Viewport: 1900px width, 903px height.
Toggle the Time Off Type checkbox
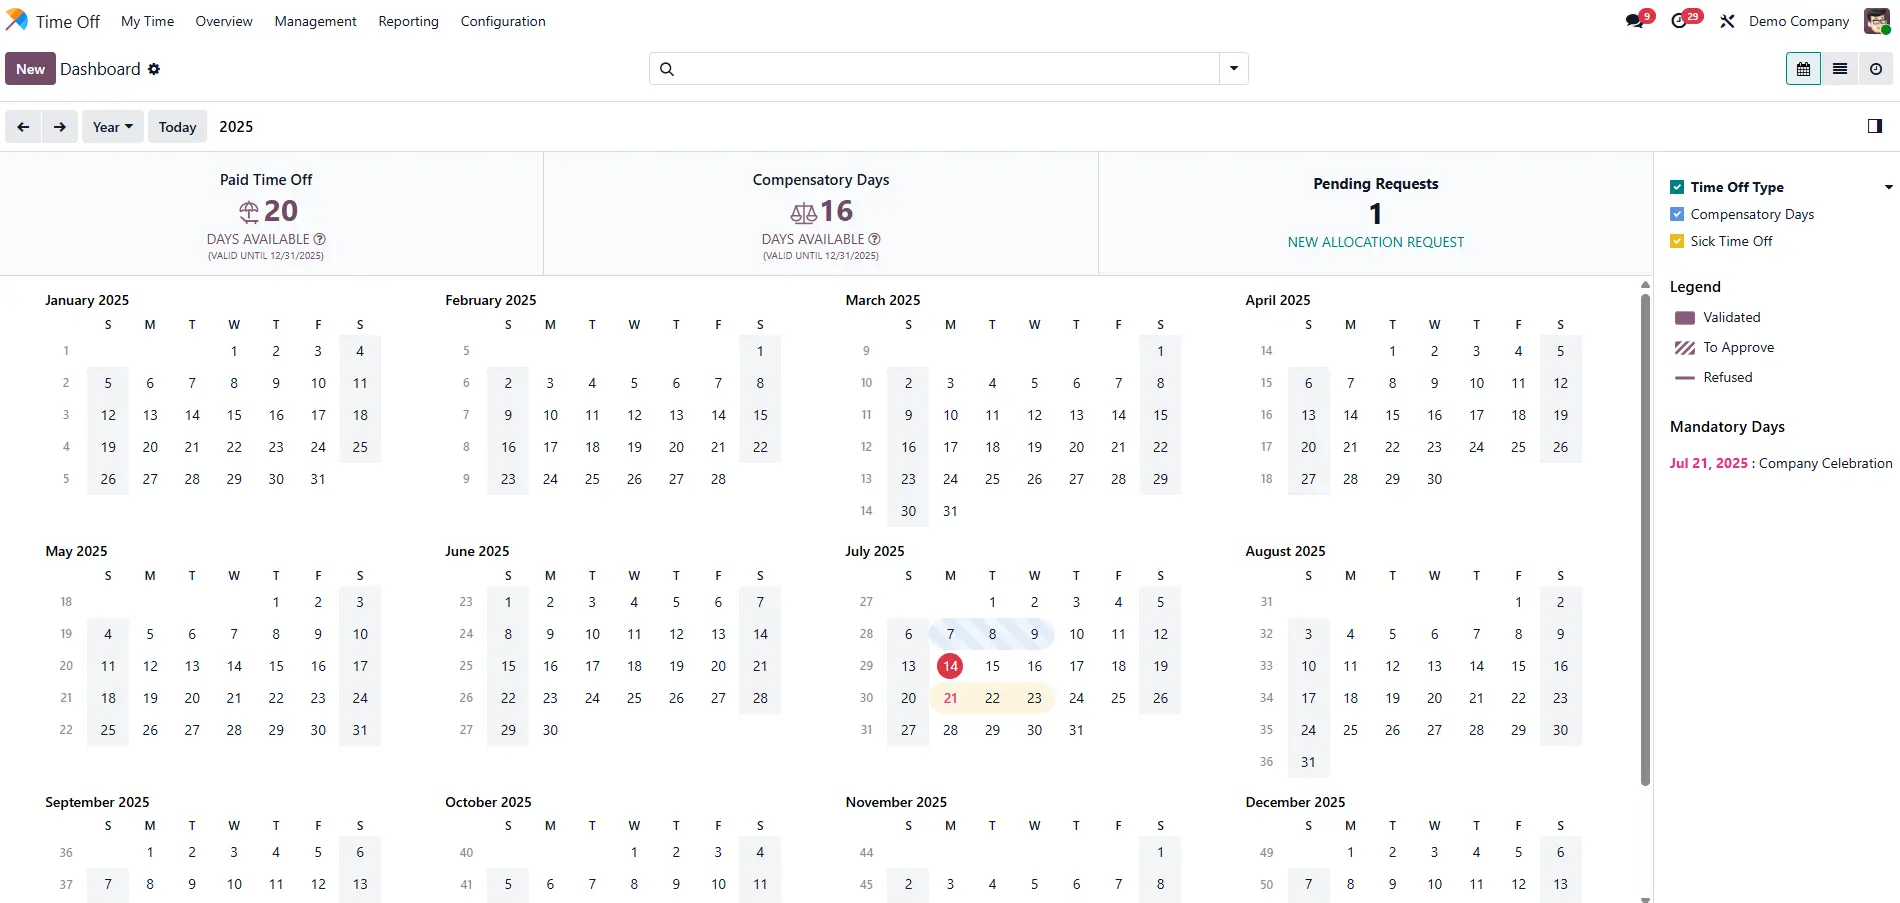pos(1677,187)
